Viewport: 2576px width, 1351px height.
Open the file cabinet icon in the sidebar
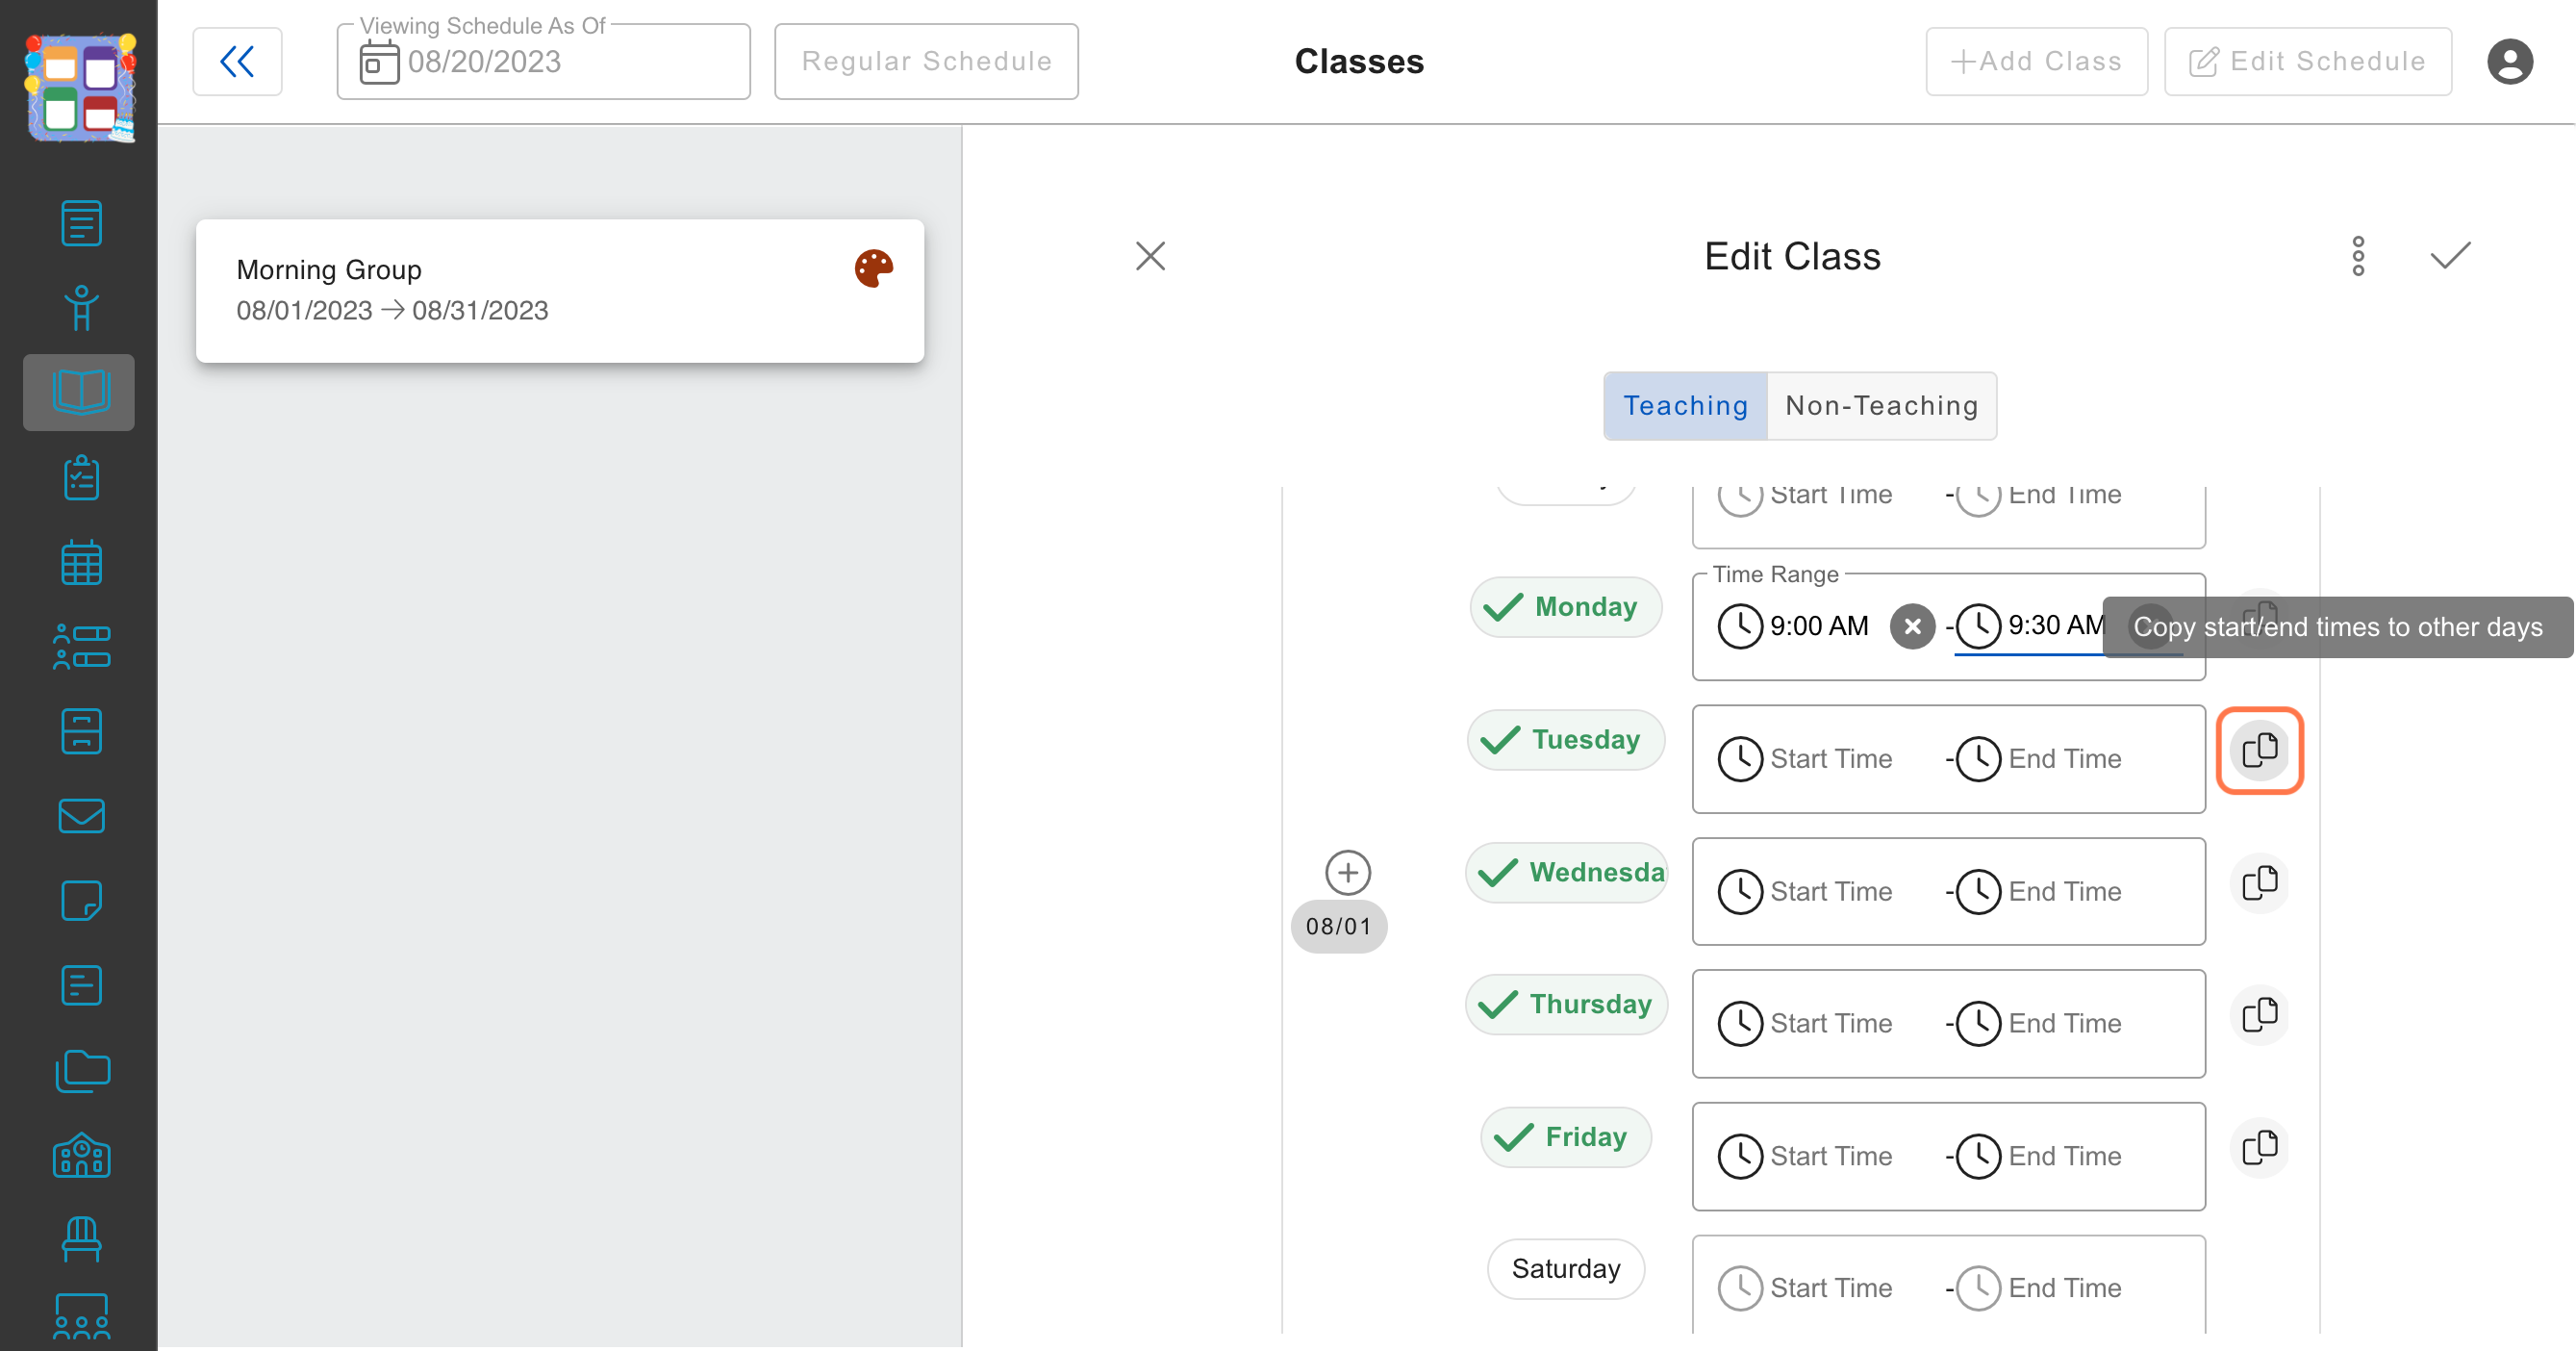pos(81,731)
